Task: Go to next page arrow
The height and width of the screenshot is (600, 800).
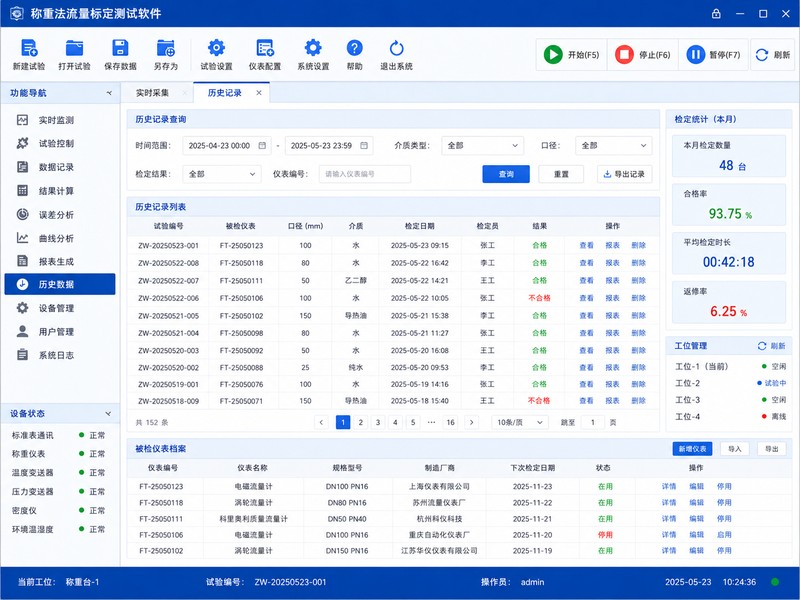Action: 471,422
